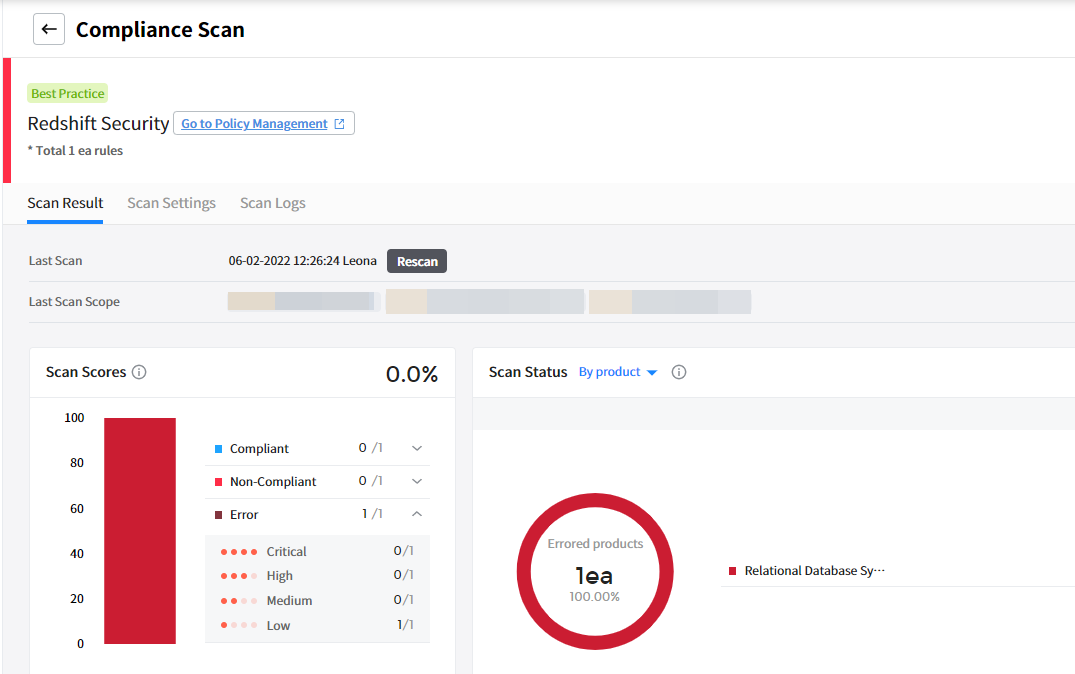Switch to the Scan Settings tab
The height and width of the screenshot is (674, 1075).
[x=171, y=203]
